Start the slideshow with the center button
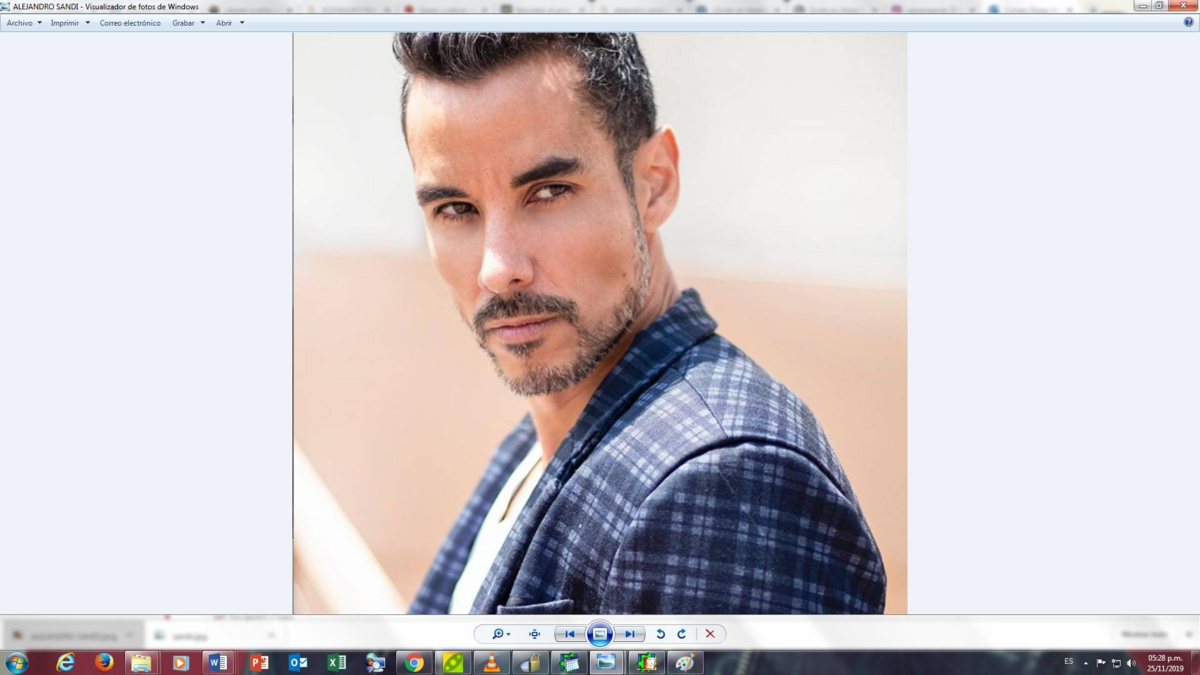The image size is (1200, 675). [600, 634]
